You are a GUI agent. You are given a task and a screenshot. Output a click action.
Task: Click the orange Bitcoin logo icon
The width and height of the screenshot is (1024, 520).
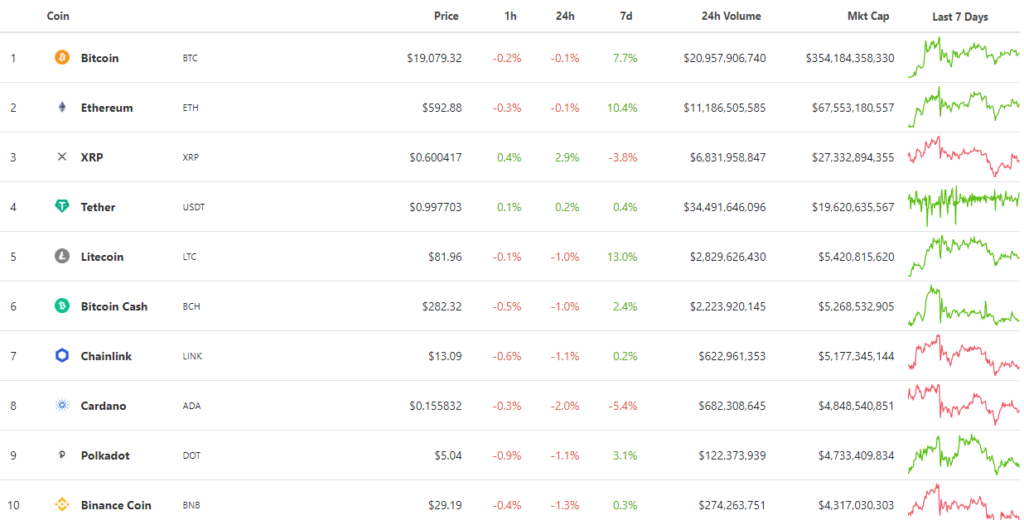coord(62,58)
